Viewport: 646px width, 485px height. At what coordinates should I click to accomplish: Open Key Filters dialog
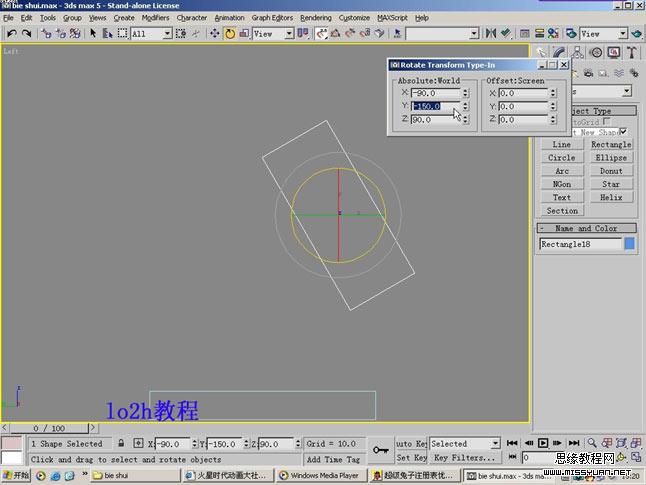click(465, 458)
